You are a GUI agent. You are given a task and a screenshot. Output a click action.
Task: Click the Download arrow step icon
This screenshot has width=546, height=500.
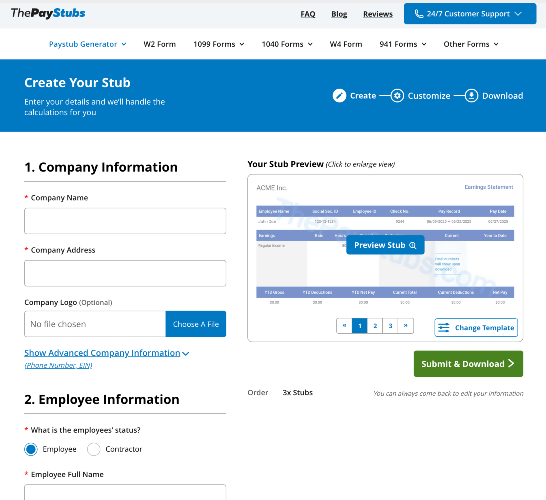[x=471, y=95]
